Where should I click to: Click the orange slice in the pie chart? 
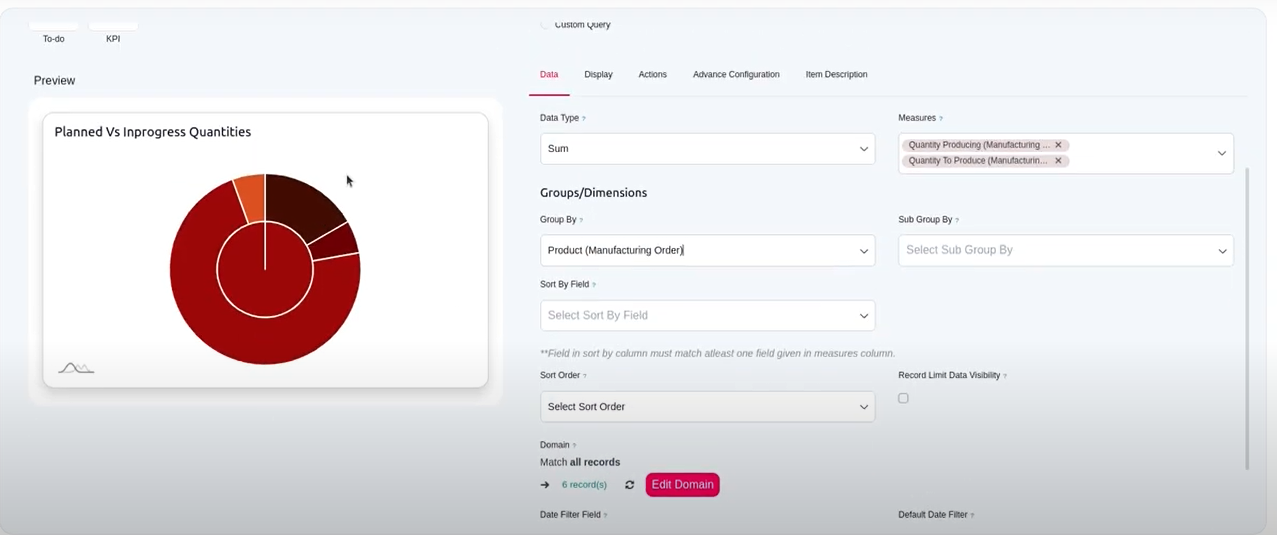pyautogui.click(x=251, y=195)
